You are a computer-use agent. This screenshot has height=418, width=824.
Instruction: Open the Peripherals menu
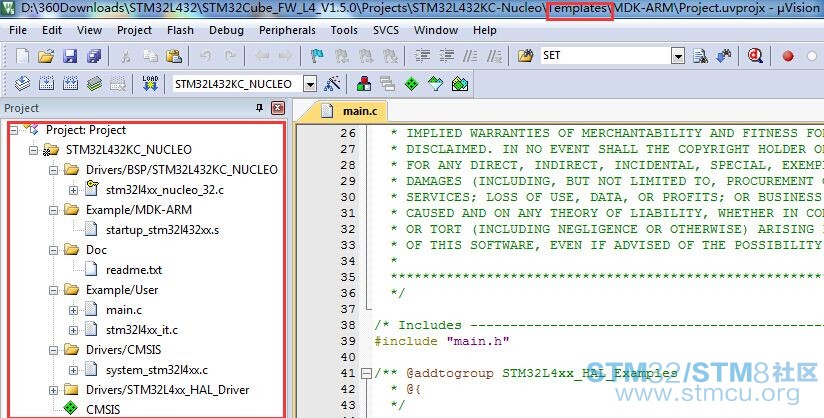287,30
